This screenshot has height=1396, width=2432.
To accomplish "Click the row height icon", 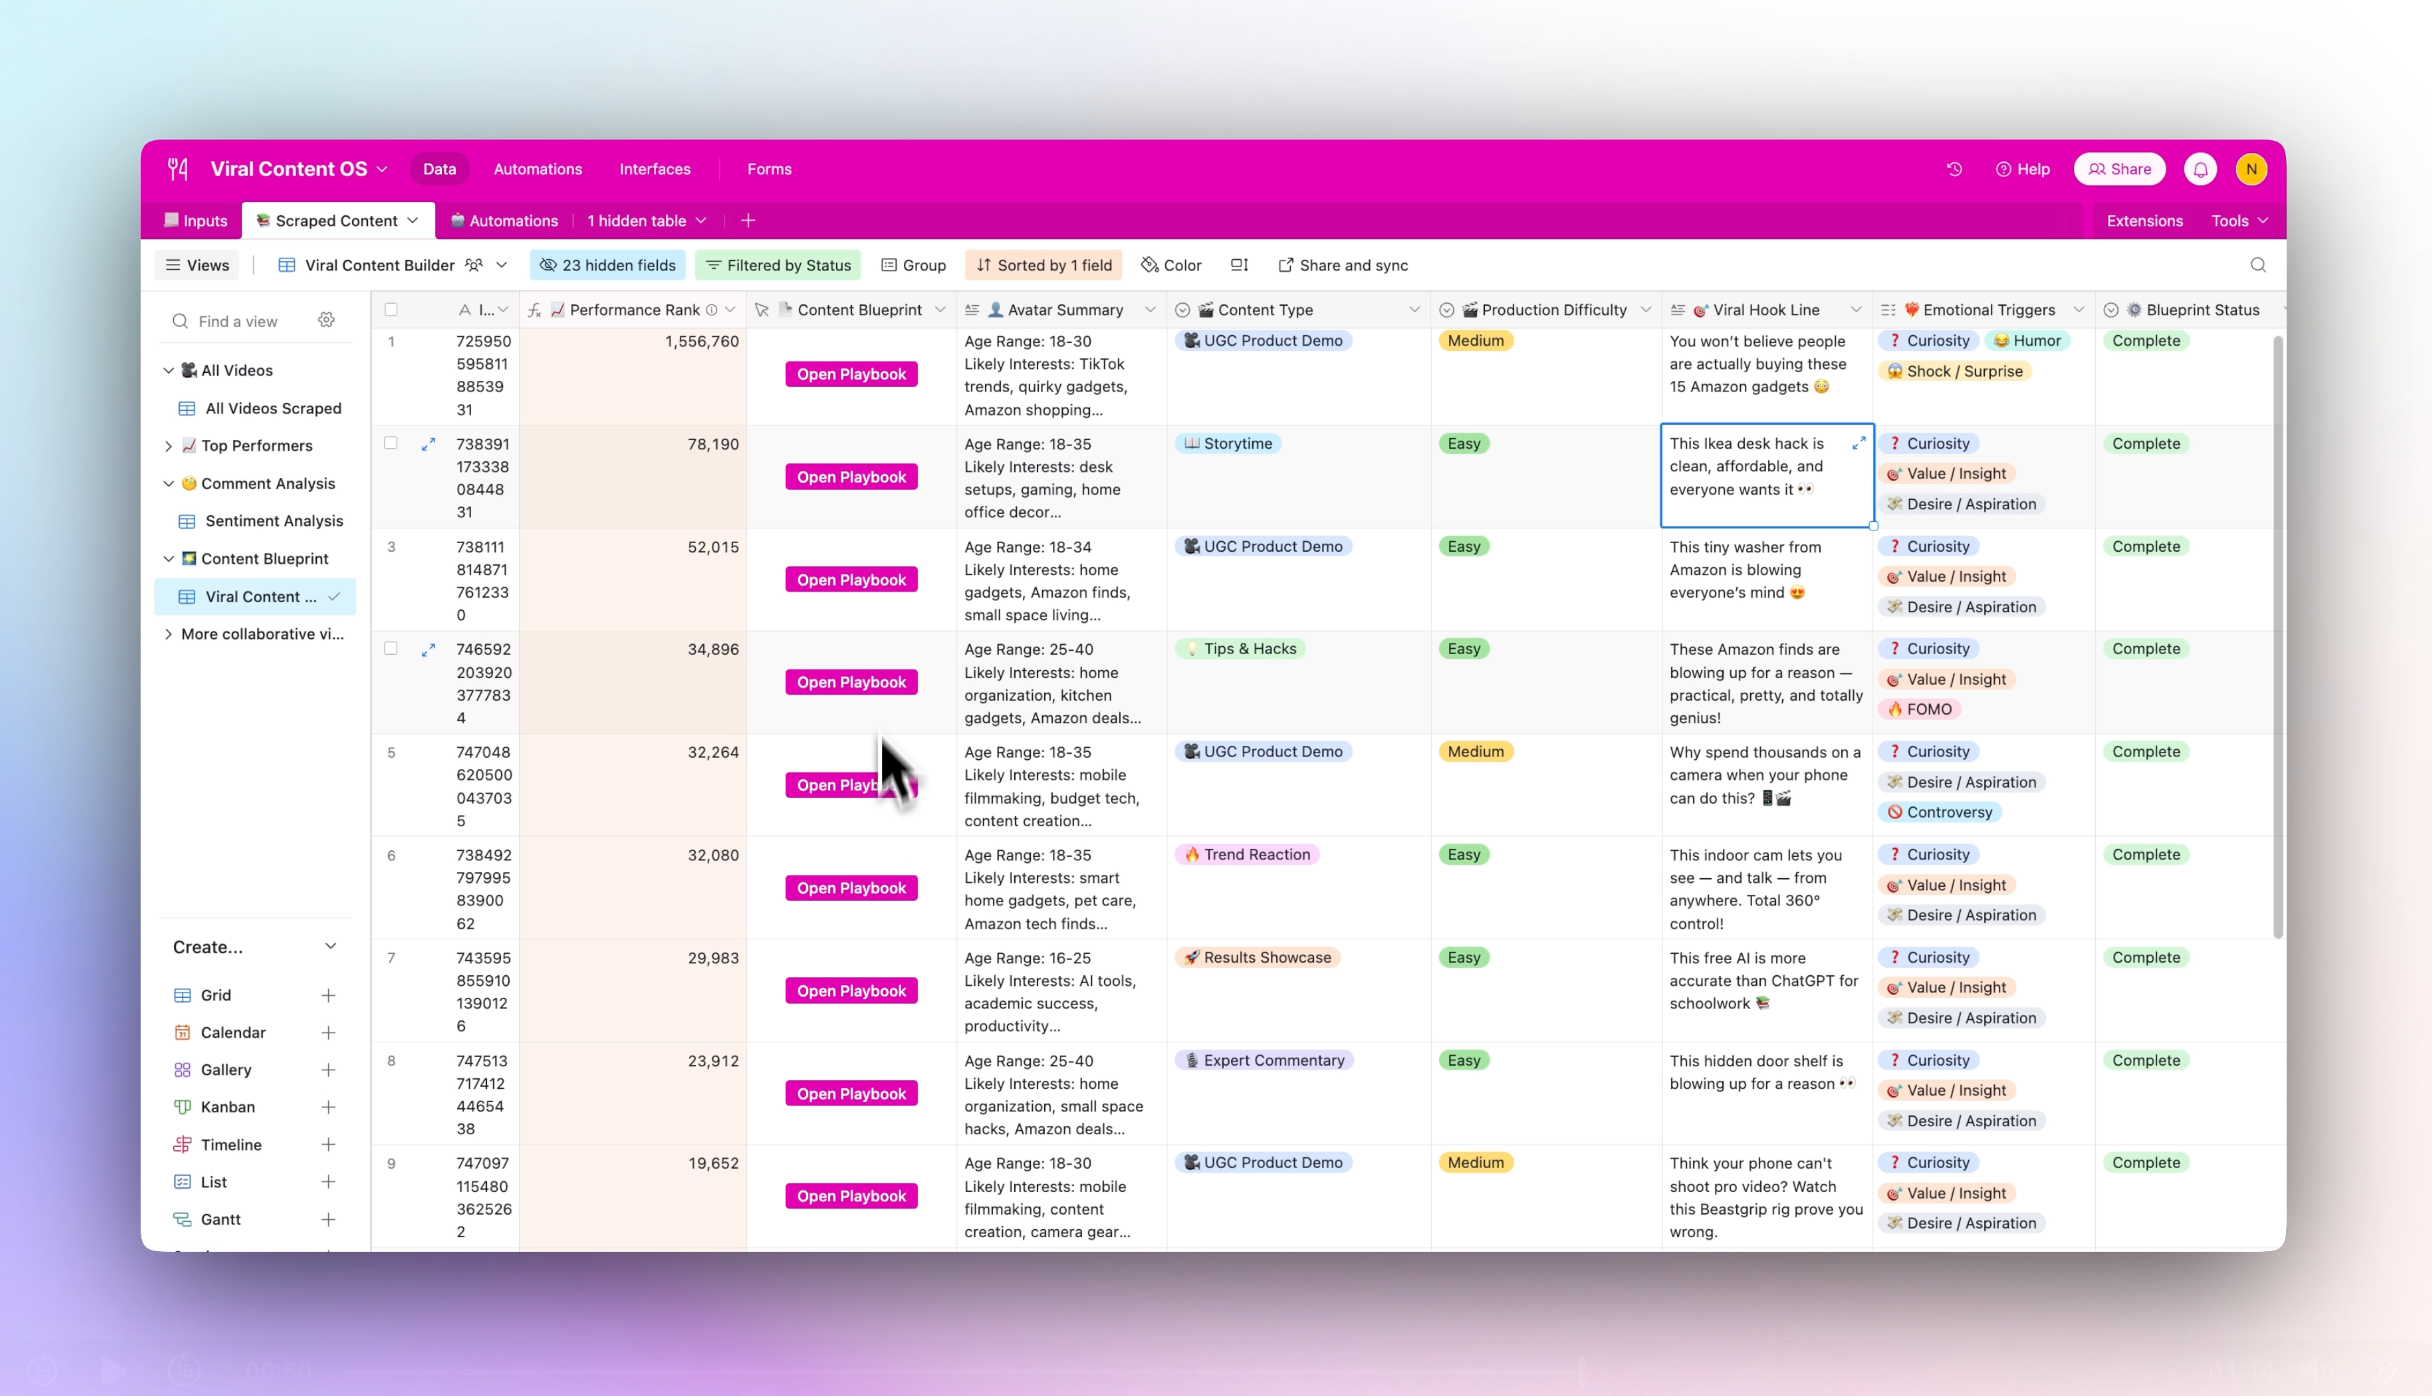I will 1239,265.
